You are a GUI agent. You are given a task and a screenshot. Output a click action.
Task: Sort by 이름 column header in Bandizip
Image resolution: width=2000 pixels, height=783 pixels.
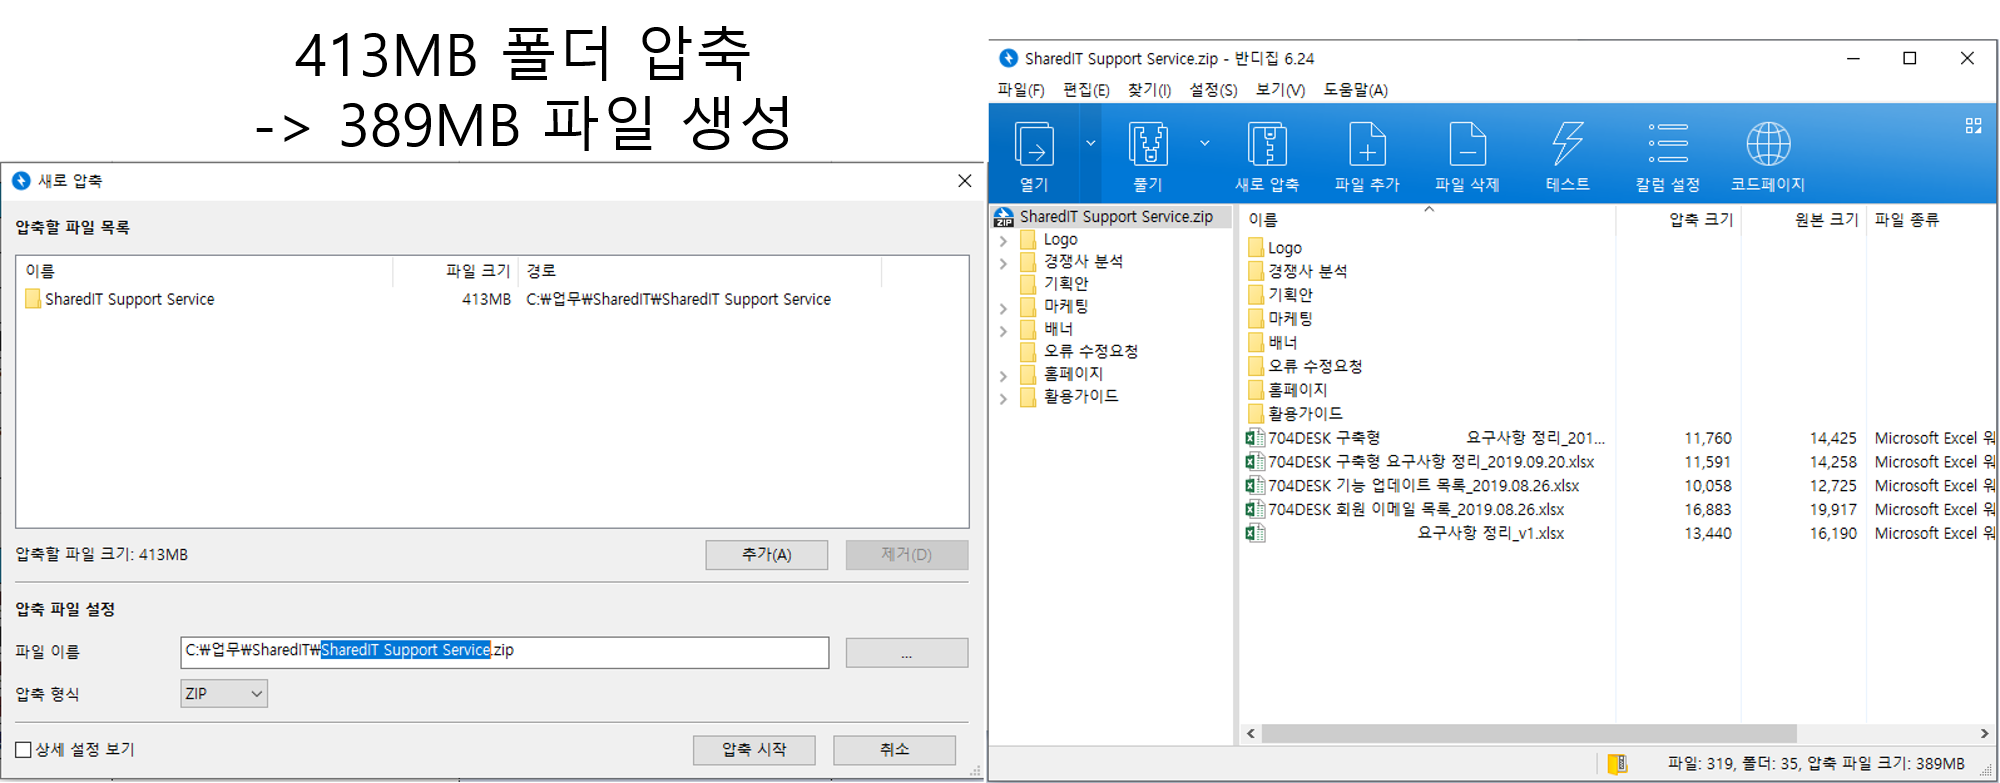(x=1428, y=219)
